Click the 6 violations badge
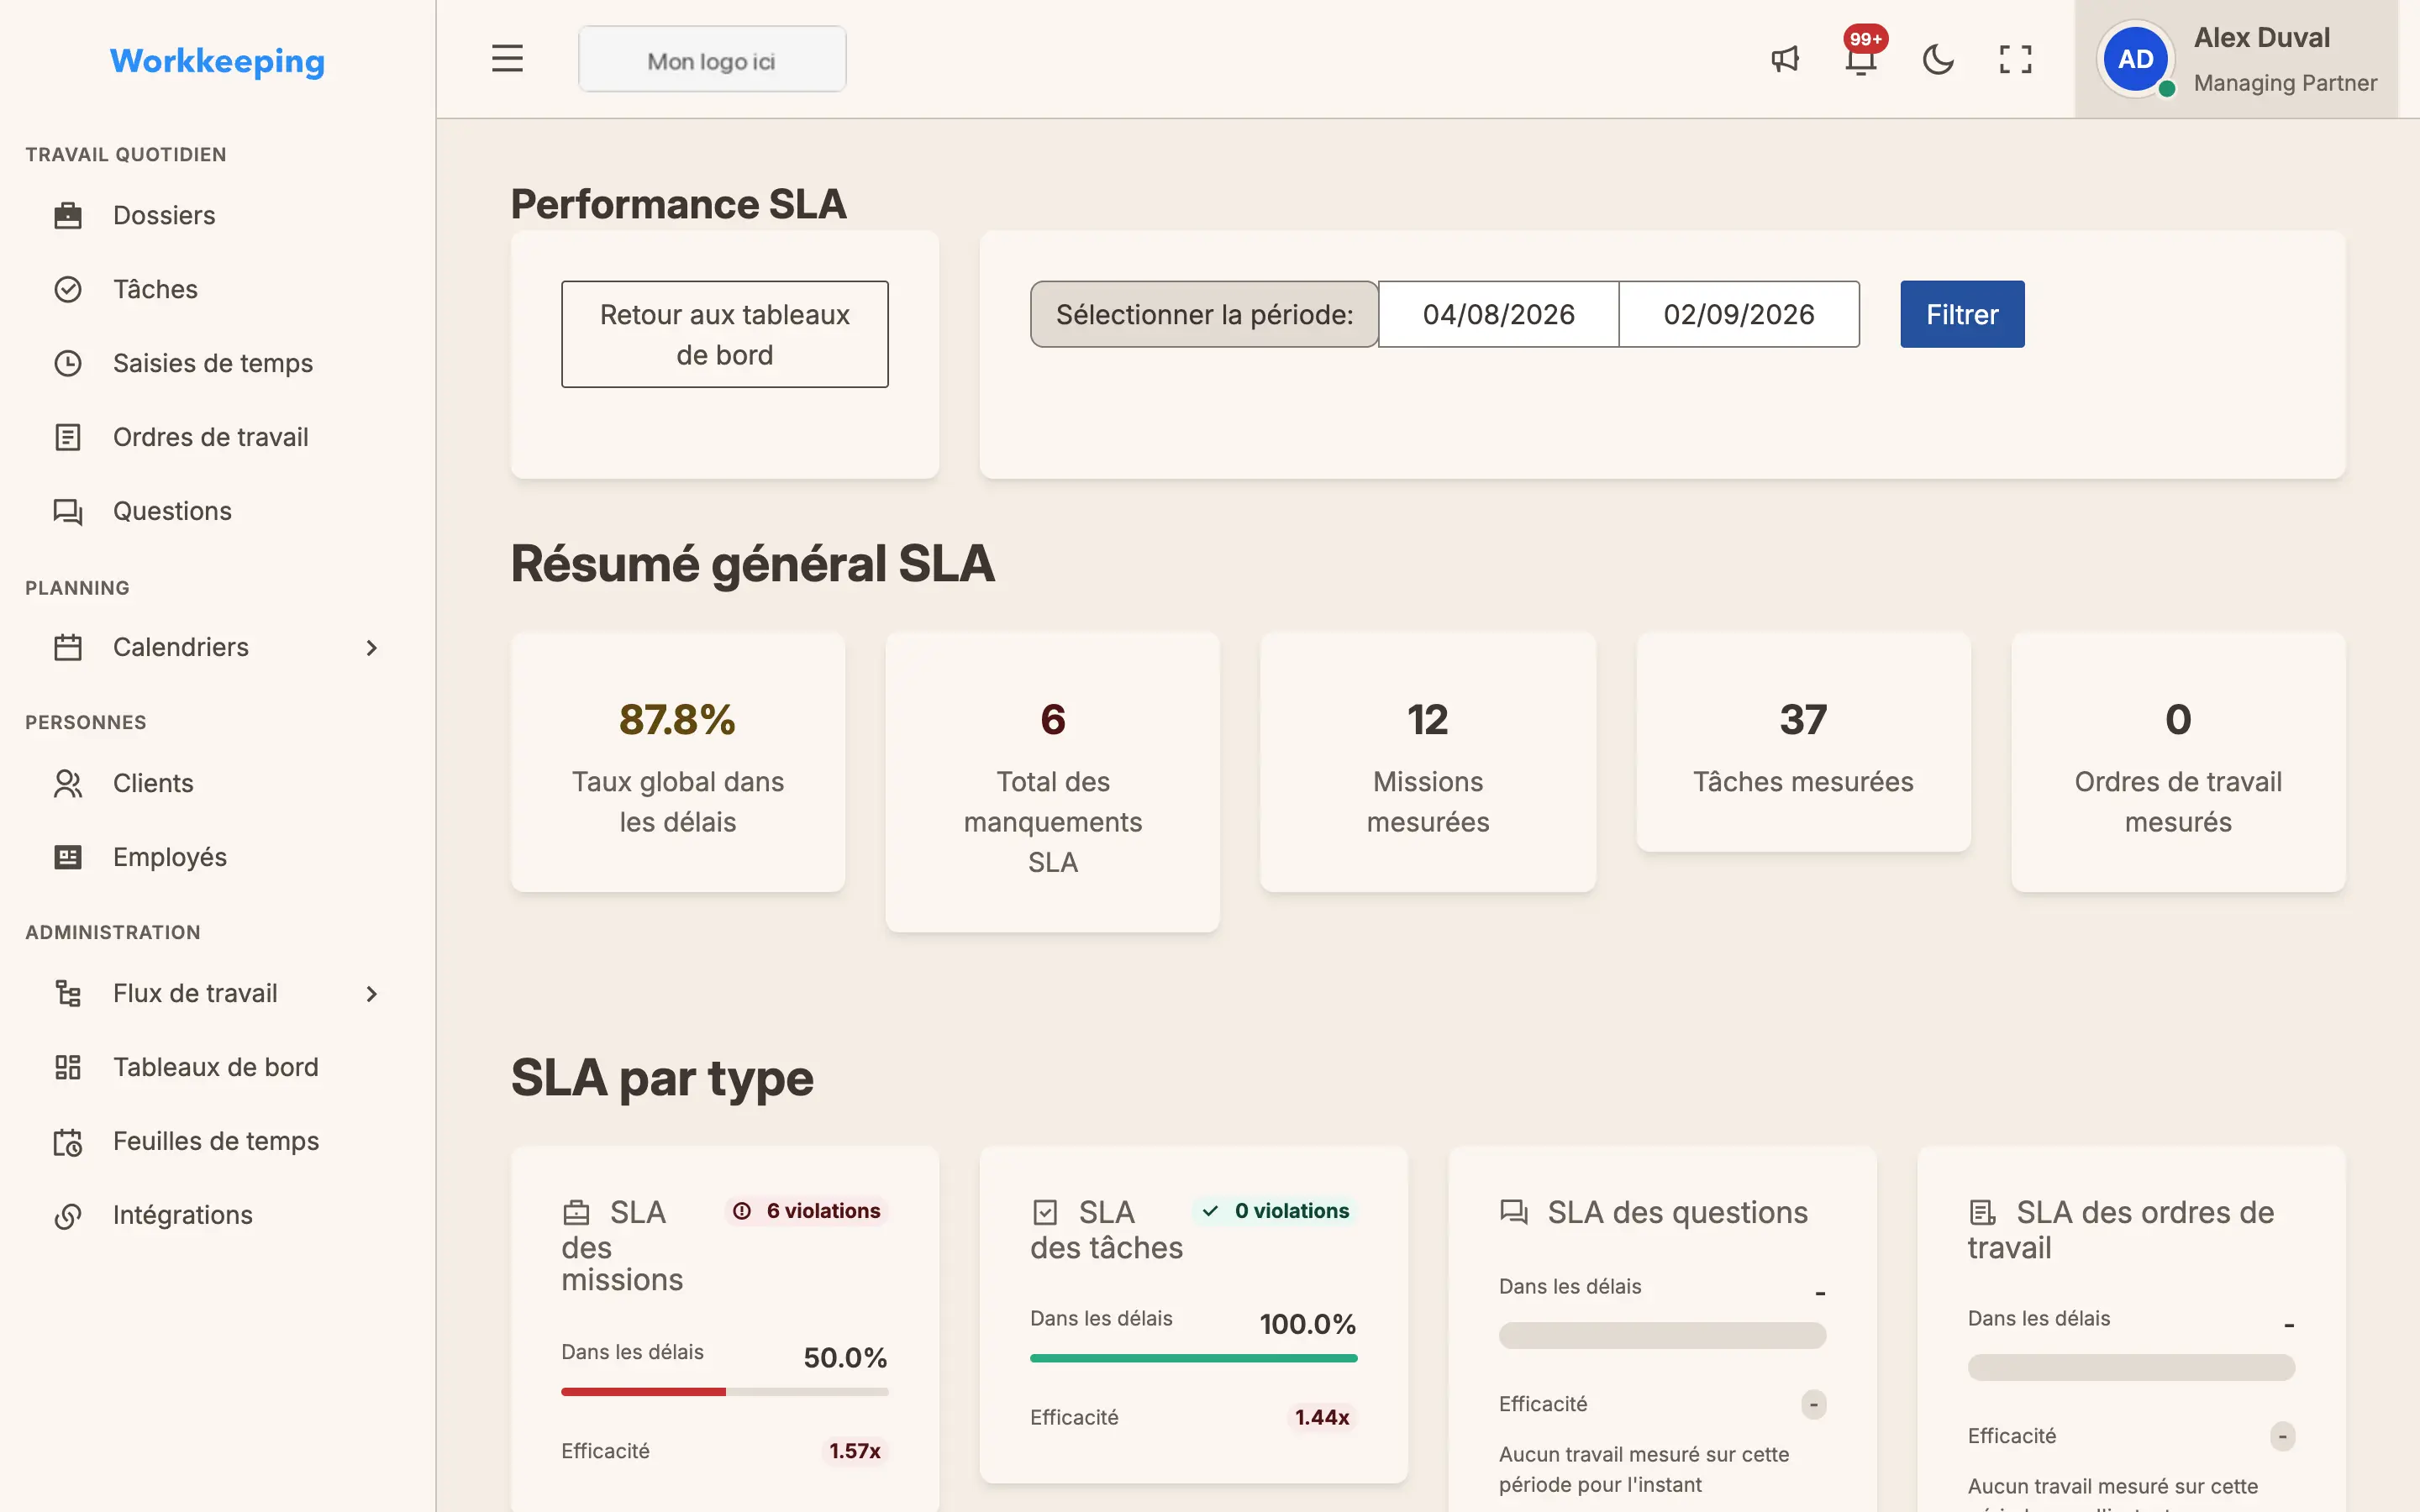This screenshot has width=2420, height=1512. coord(807,1211)
